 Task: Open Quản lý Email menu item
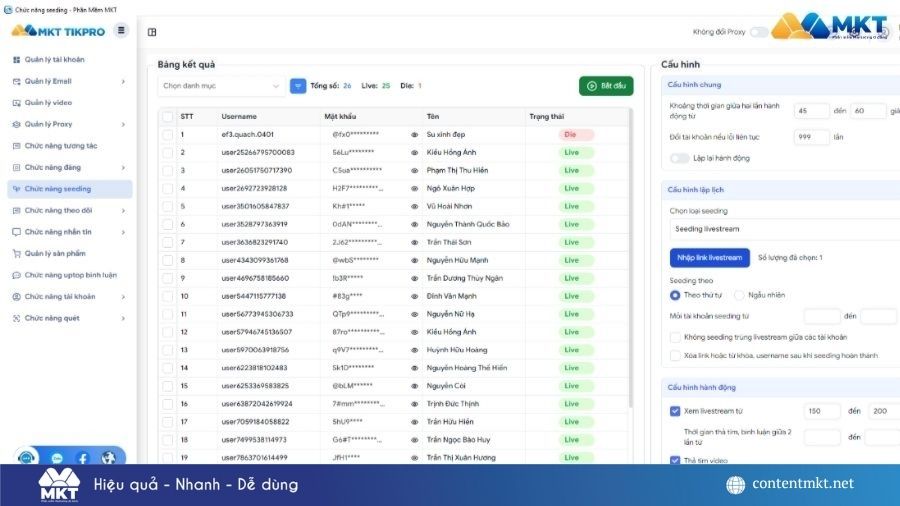click(69, 81)
